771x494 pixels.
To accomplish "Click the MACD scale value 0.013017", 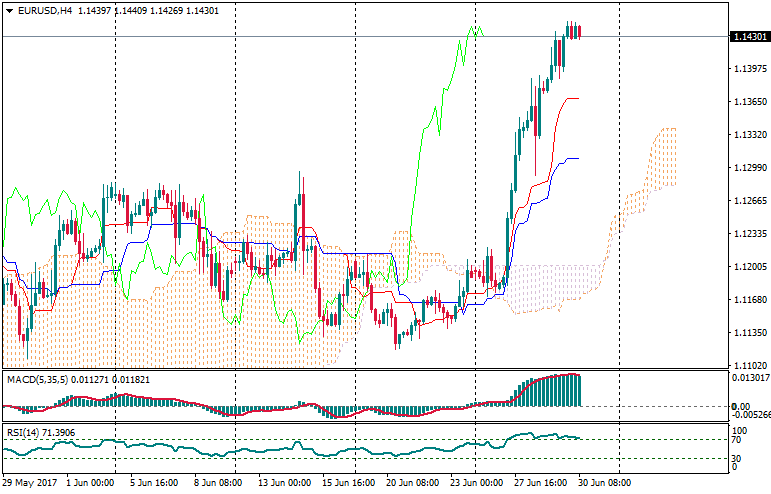I will point(752,377).
